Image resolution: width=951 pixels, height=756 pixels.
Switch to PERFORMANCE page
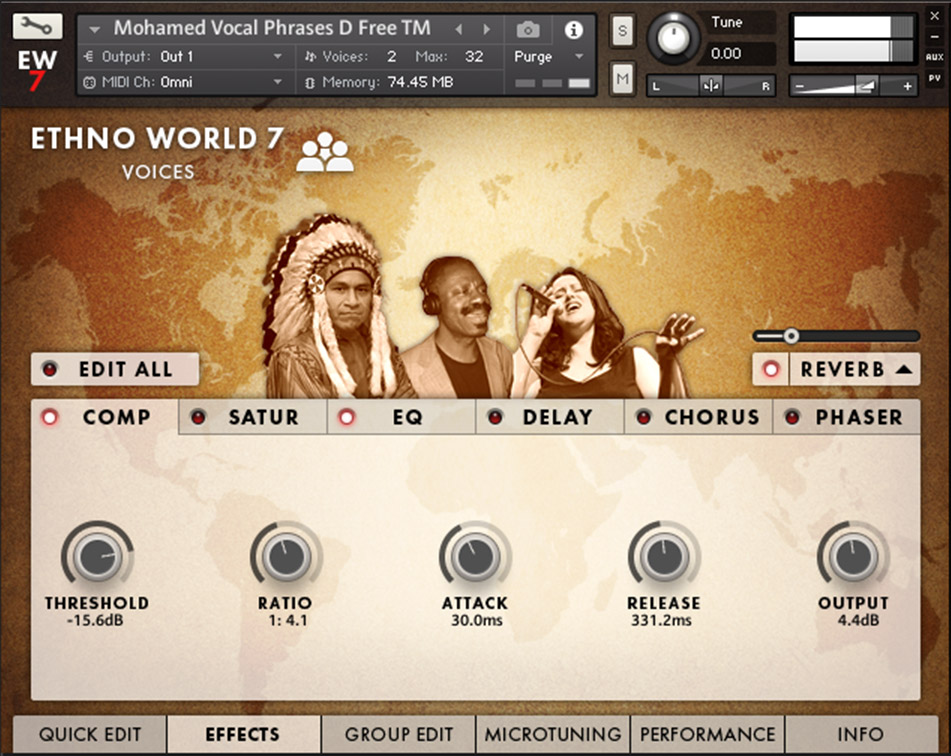coord(708,735)
